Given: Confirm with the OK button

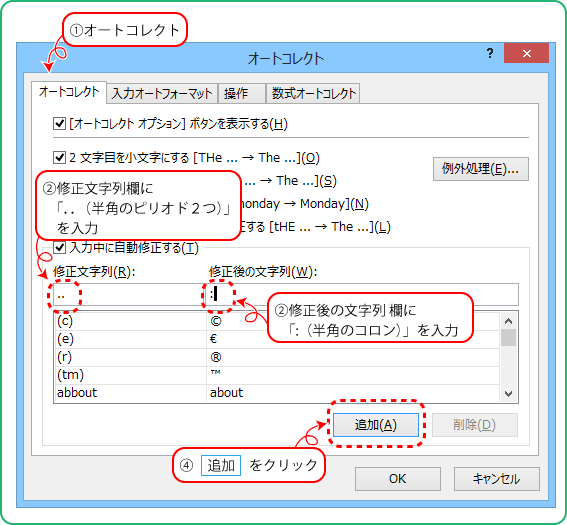Looking at the screenshot, I should [397, 479].
